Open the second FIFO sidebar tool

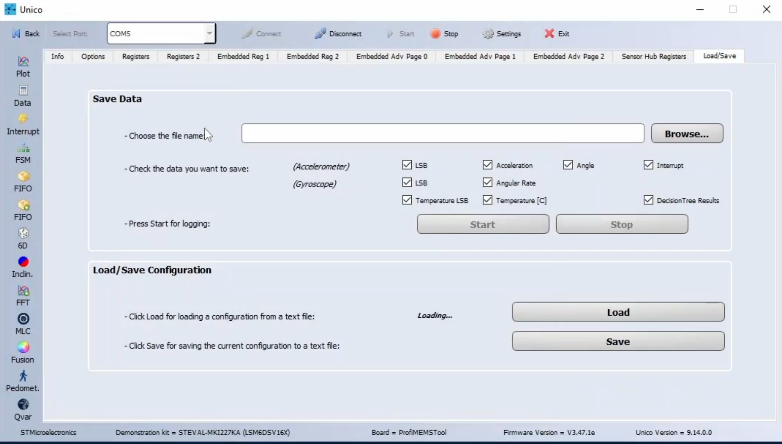(23, 211)
